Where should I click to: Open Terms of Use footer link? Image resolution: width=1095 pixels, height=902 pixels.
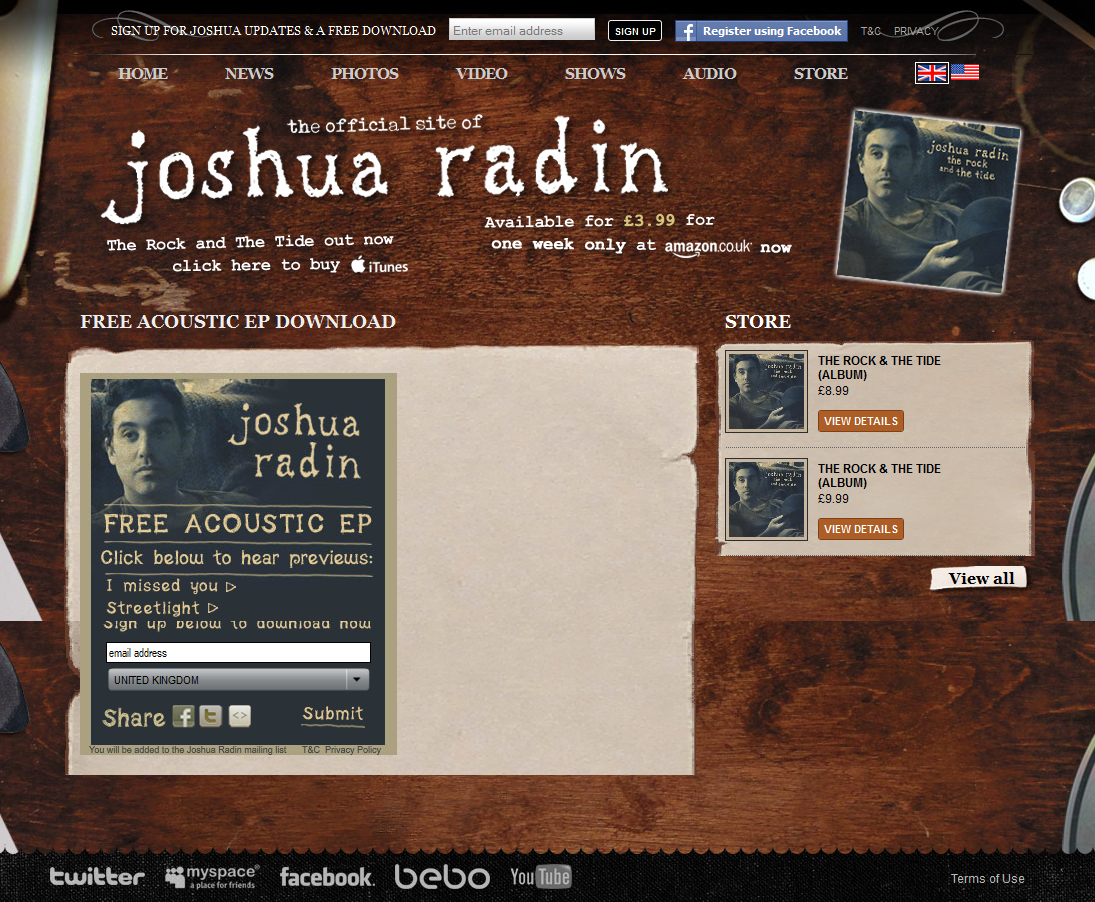[x=987, y=878]
